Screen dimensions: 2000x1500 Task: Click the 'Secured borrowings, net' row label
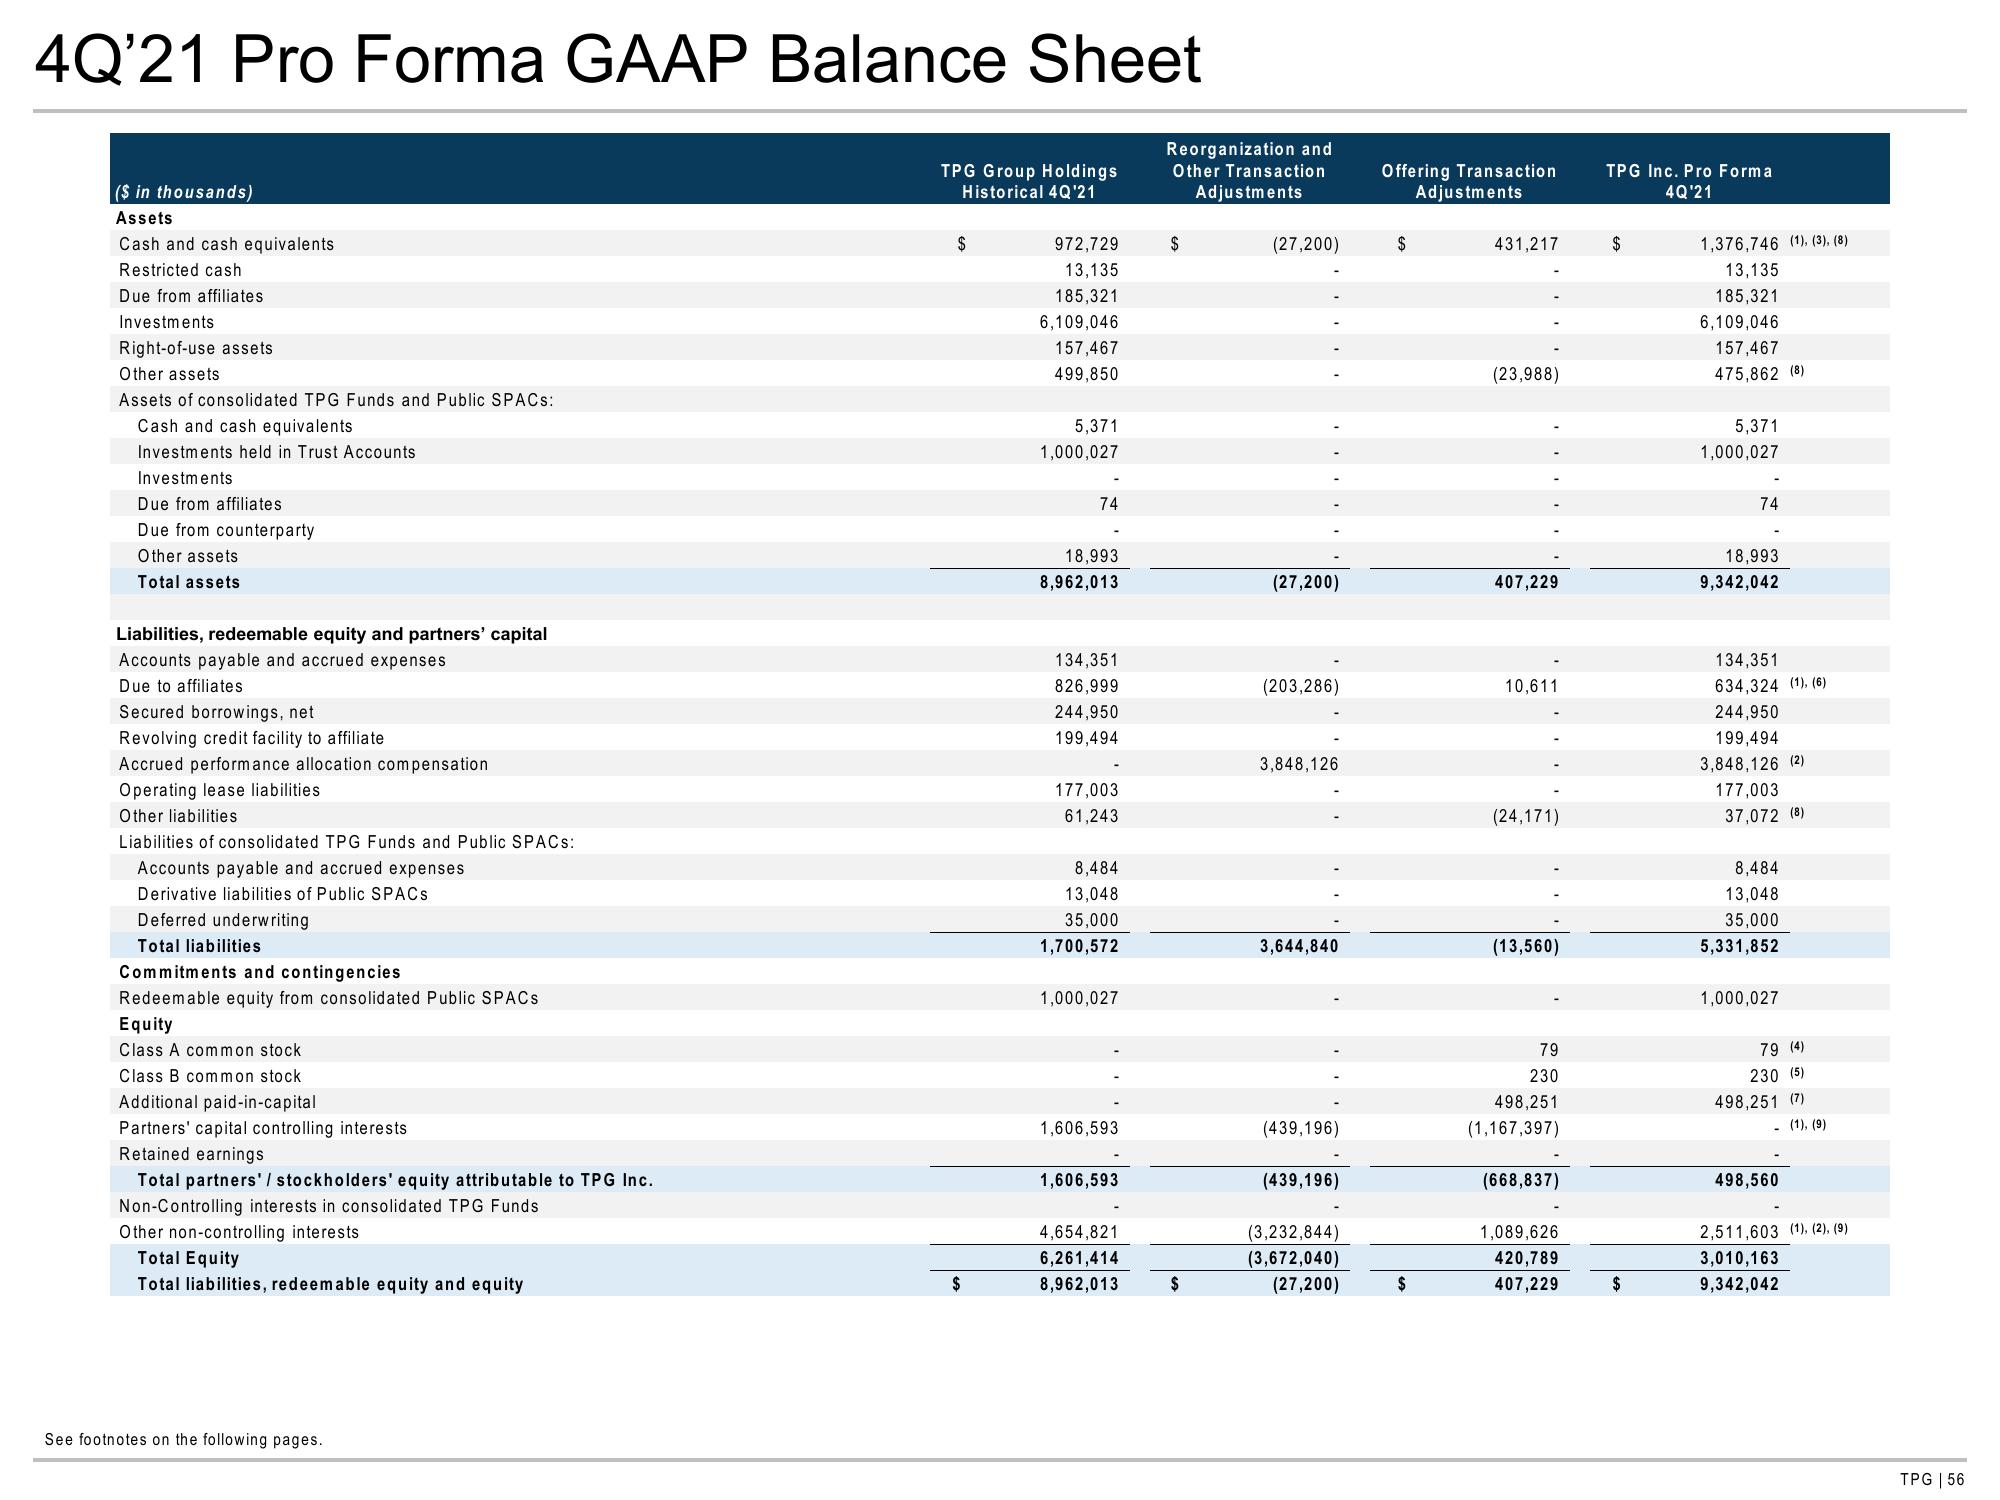(x=216, y=712)
